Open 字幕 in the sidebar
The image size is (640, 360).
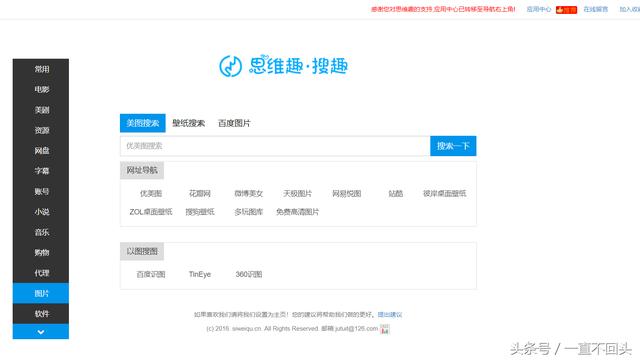point(41,171)
